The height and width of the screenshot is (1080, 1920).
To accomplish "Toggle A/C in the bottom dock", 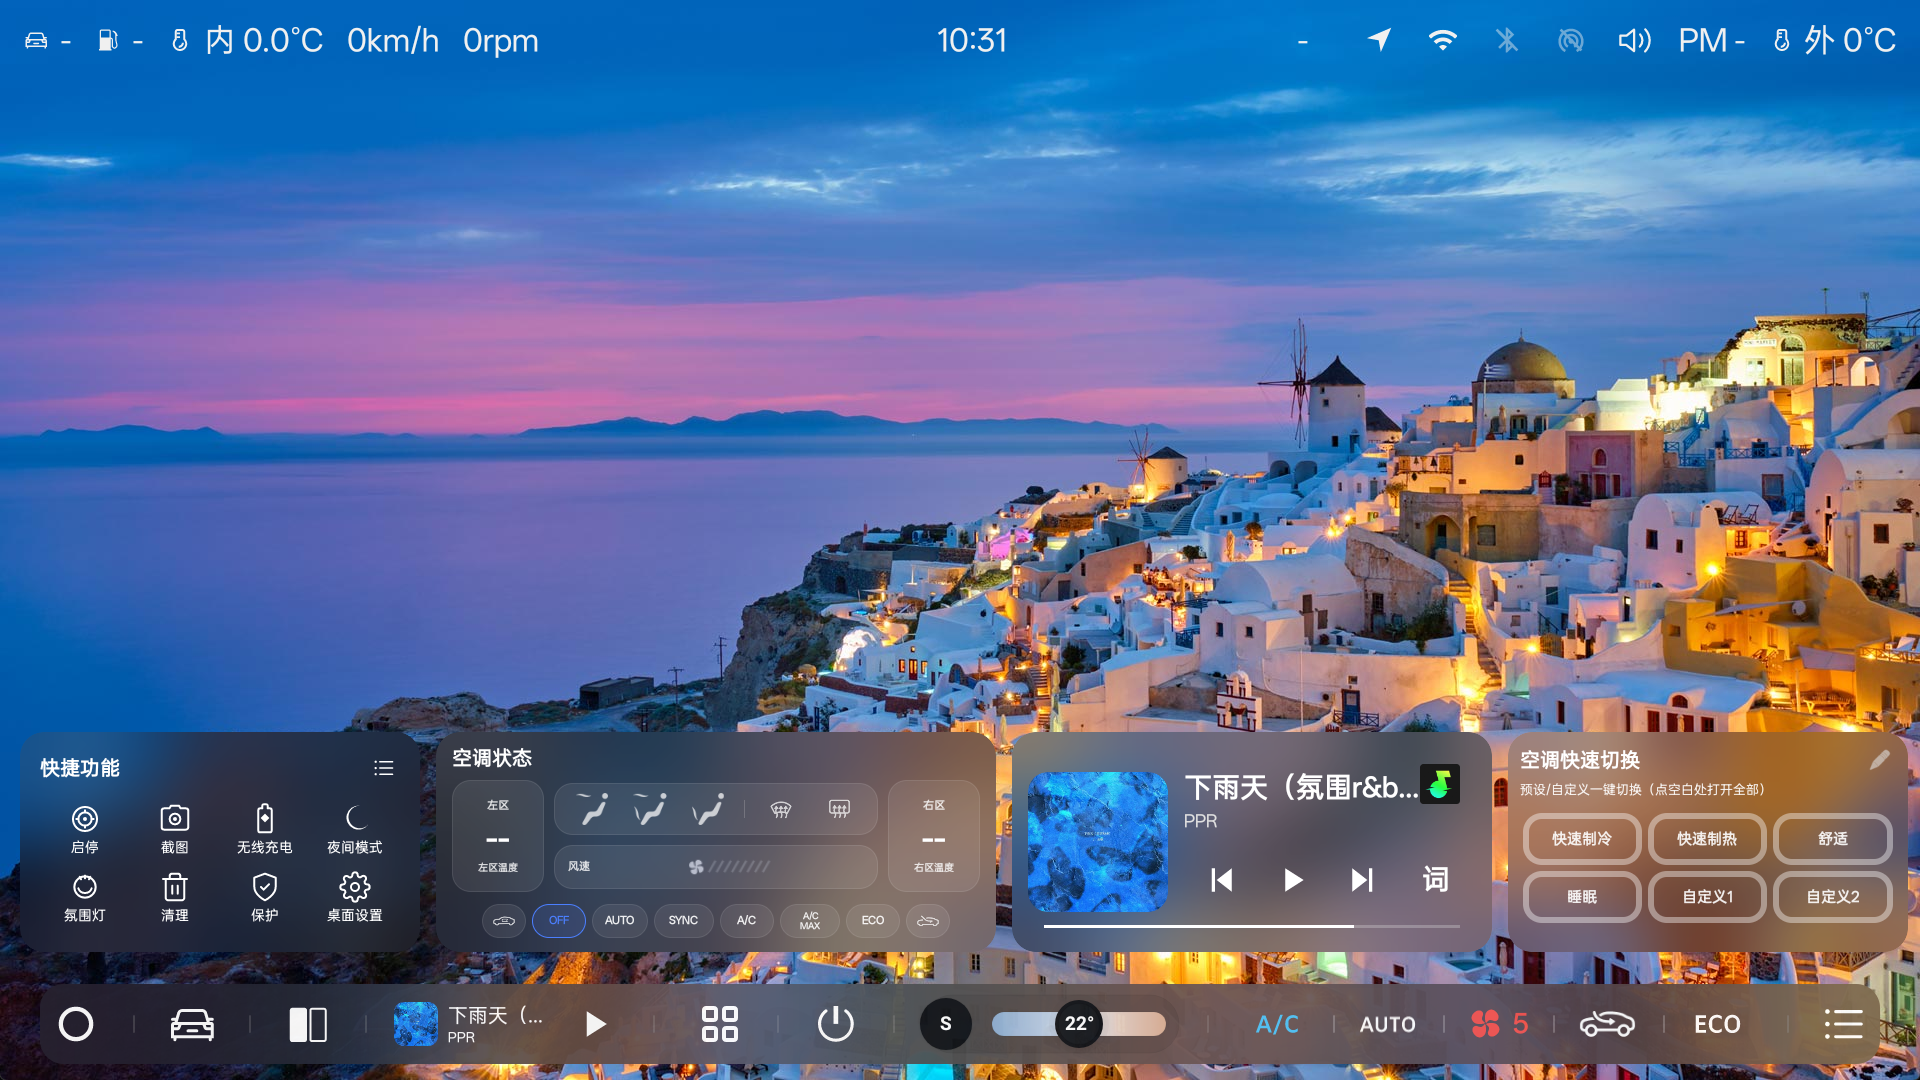I will point(1277,1024).
